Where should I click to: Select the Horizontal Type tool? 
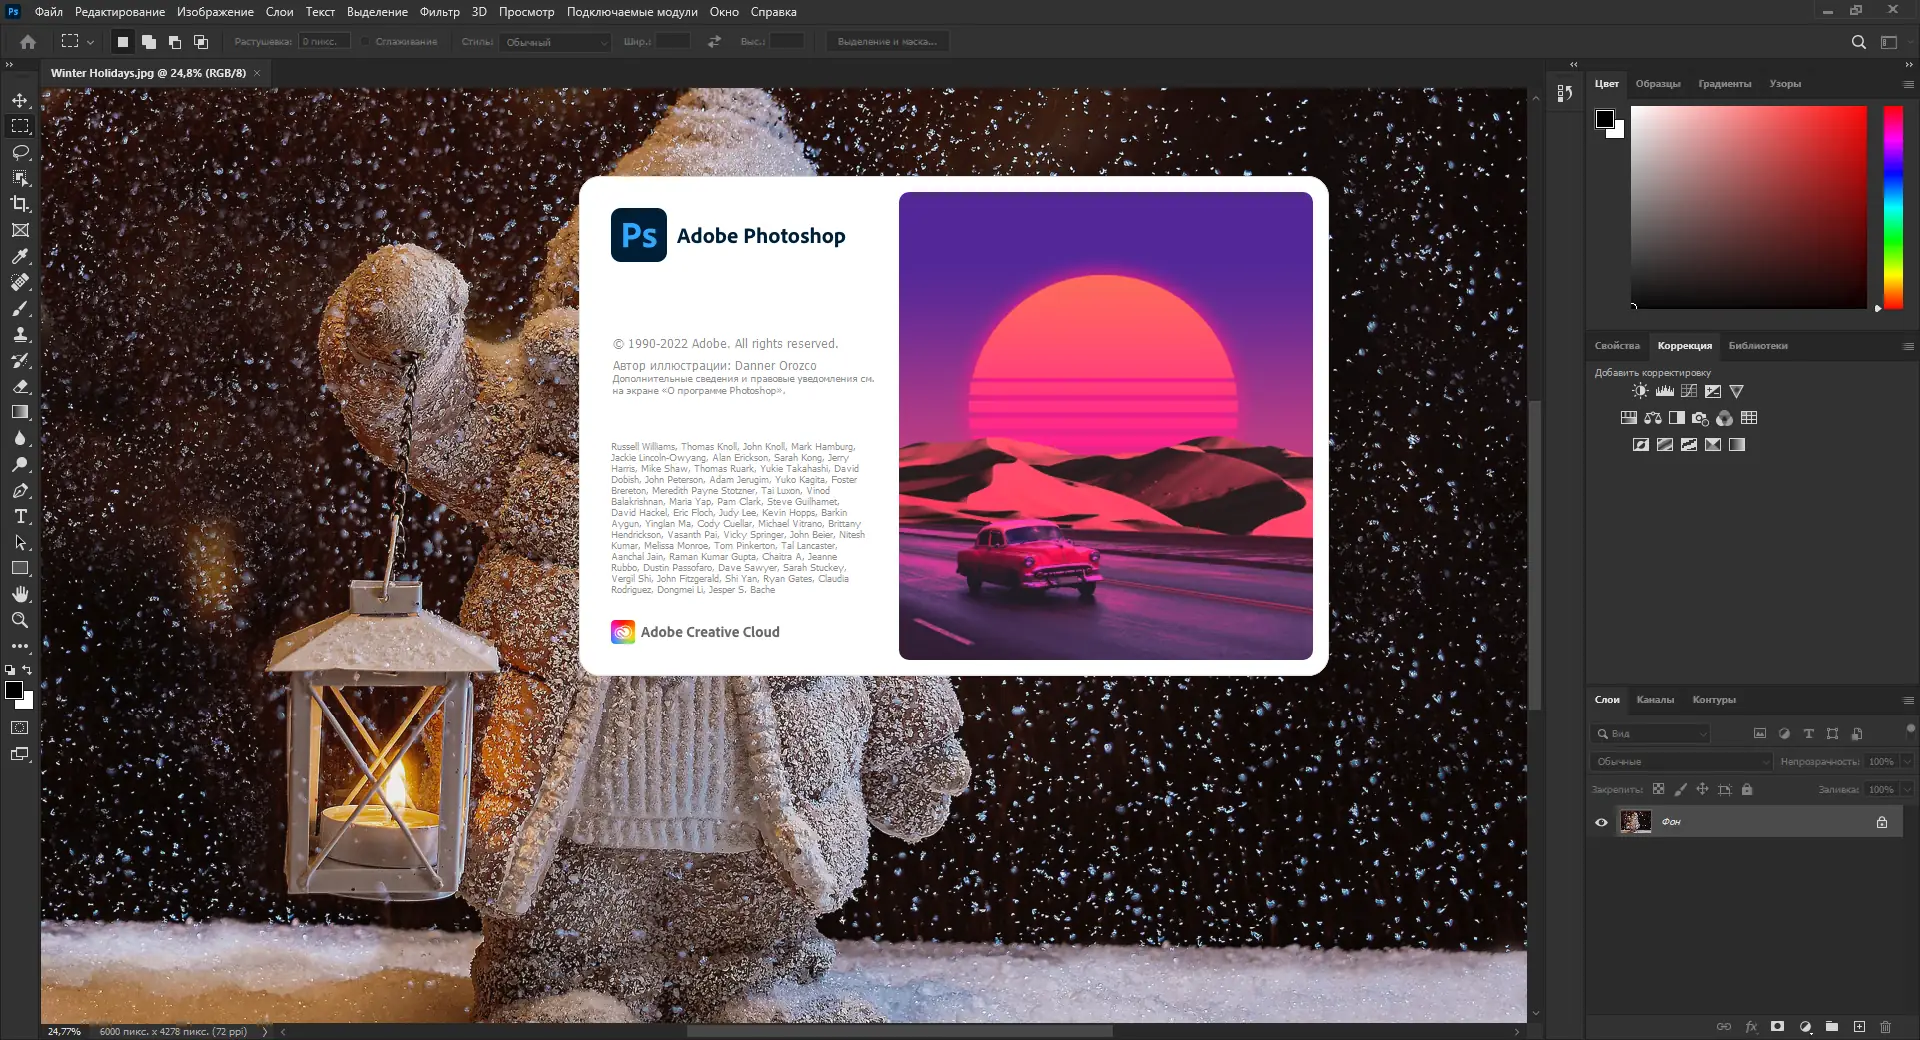(x=20, y=517)
